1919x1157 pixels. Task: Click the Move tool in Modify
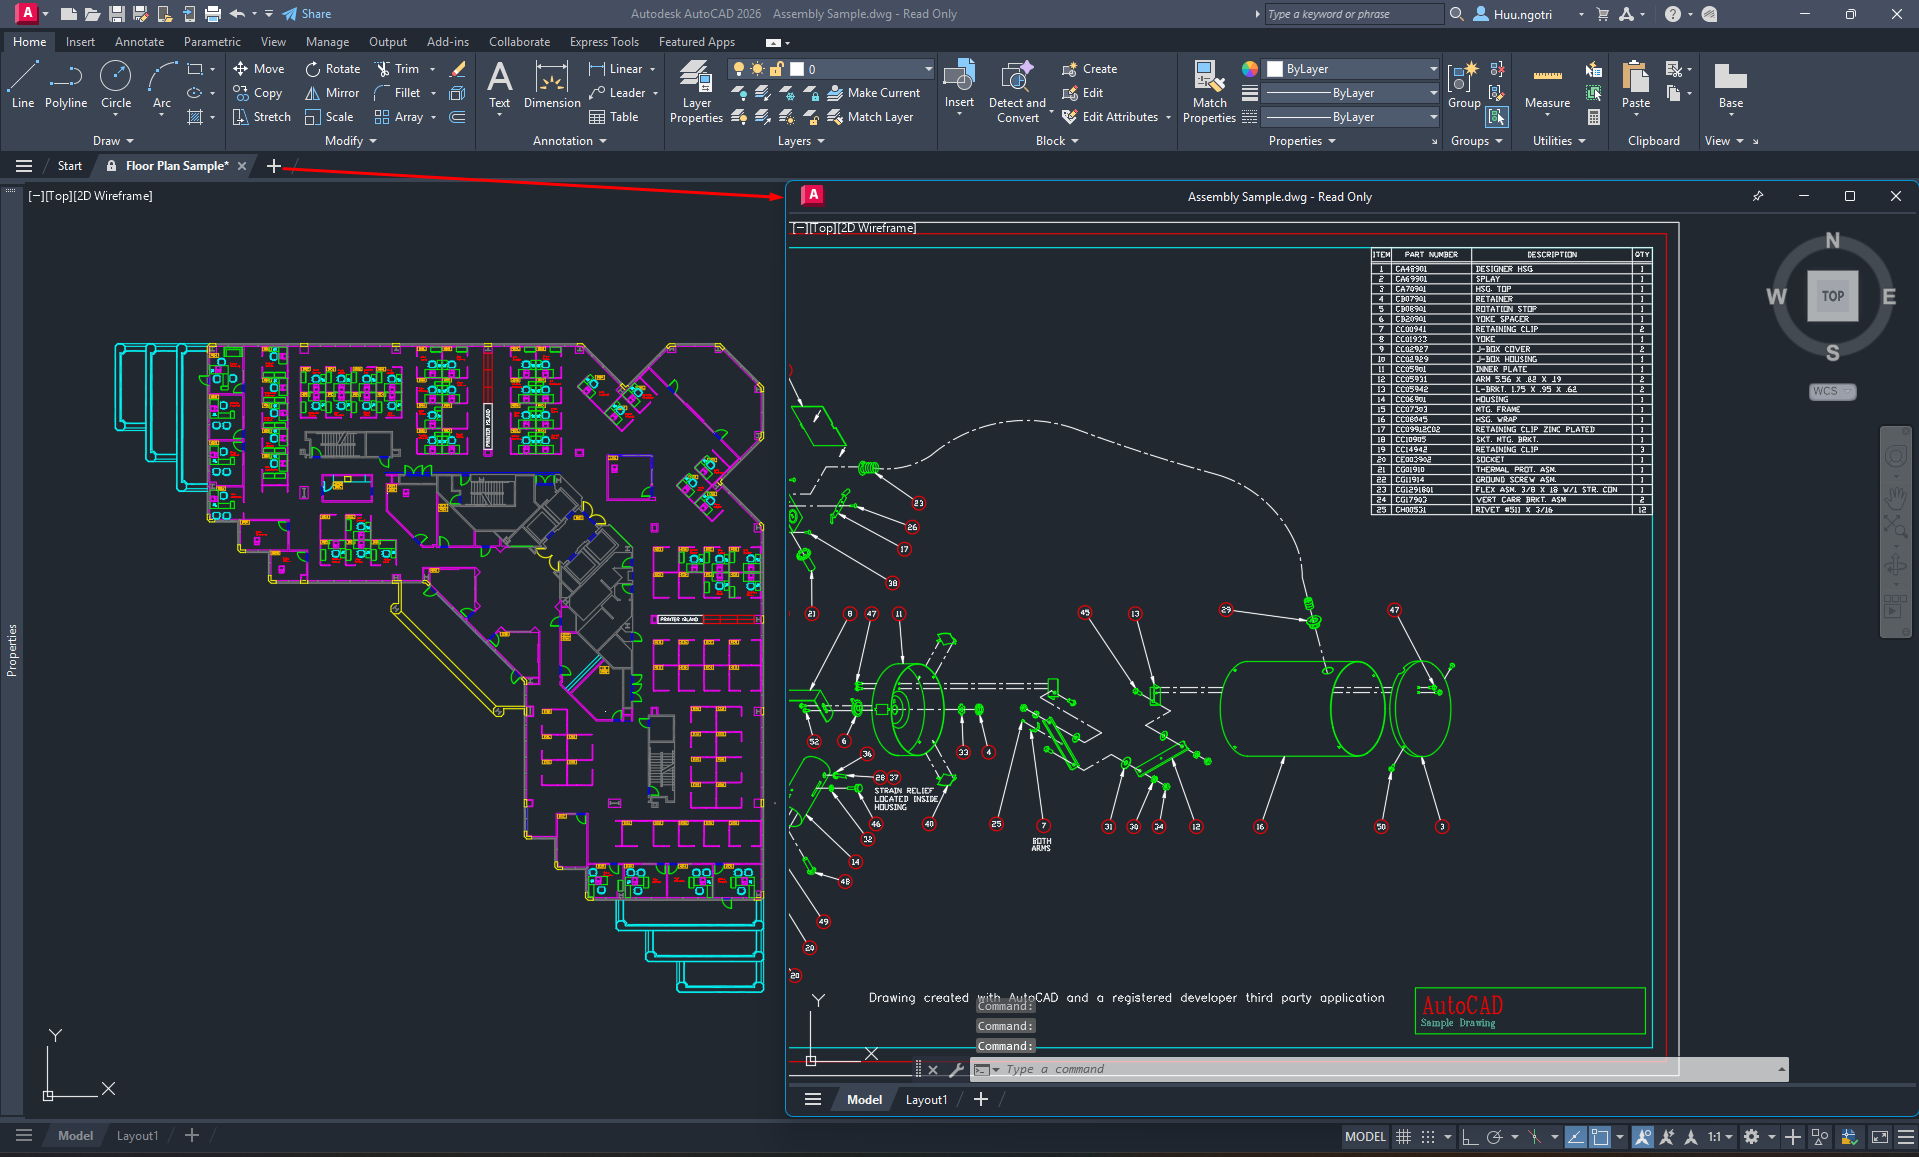(259, 69)
